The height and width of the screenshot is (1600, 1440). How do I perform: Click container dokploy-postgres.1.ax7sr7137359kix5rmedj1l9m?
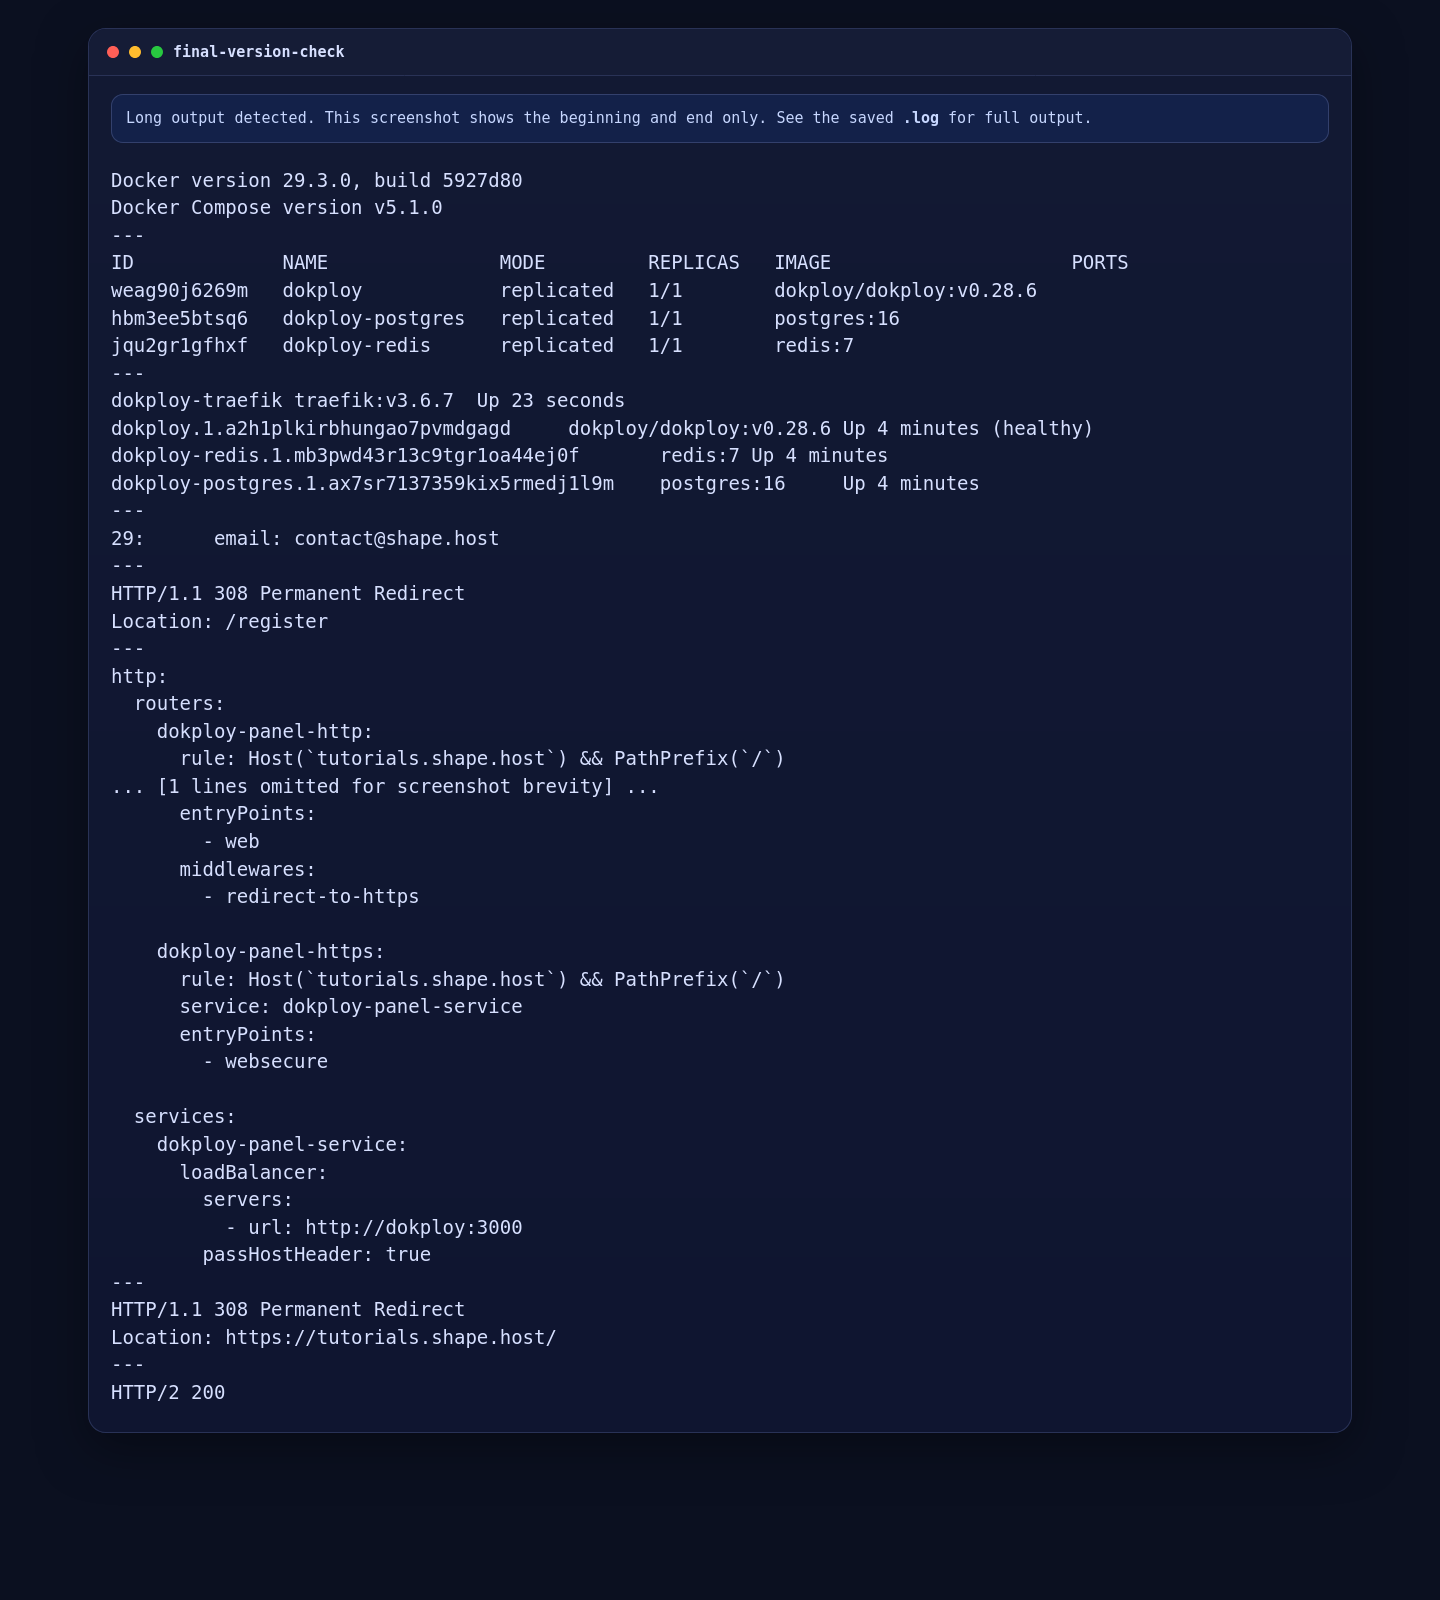(x=363, y=484)
